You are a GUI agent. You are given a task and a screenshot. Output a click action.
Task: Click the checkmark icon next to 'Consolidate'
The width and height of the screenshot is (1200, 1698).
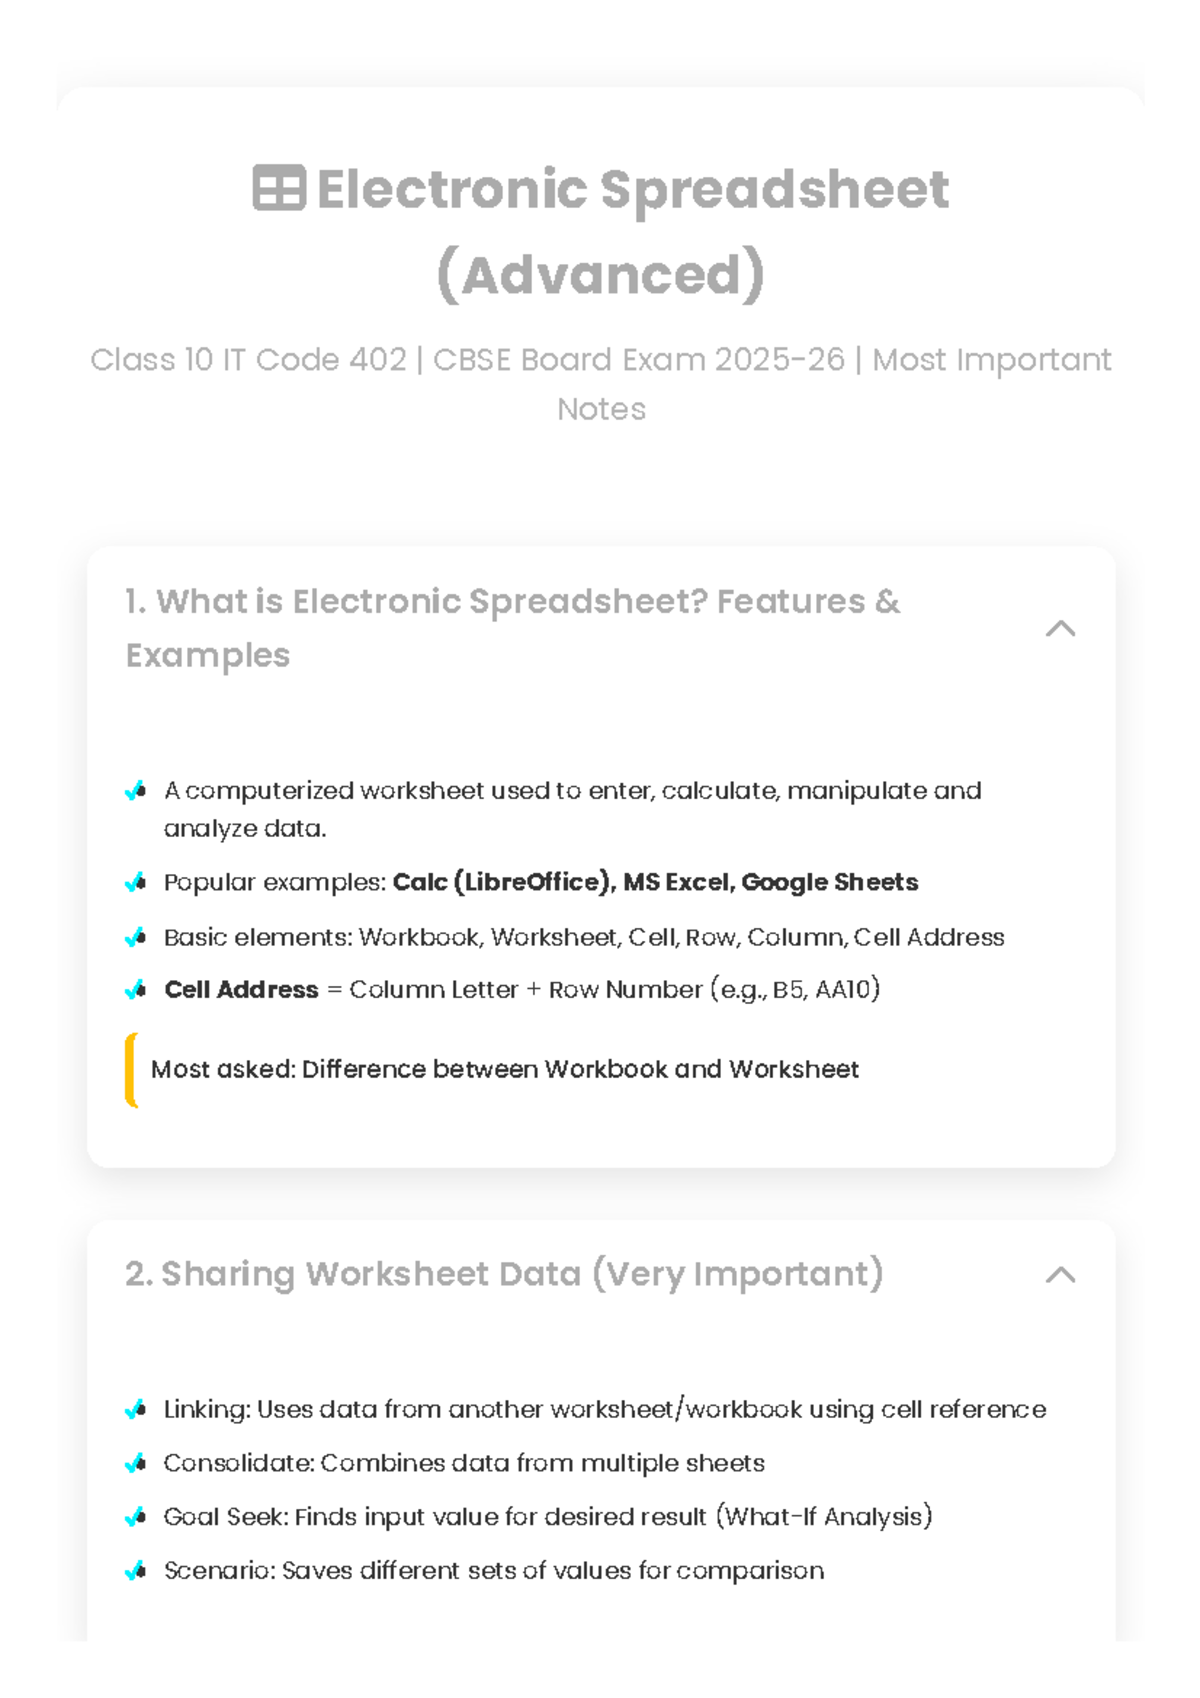coord(136,1464)
